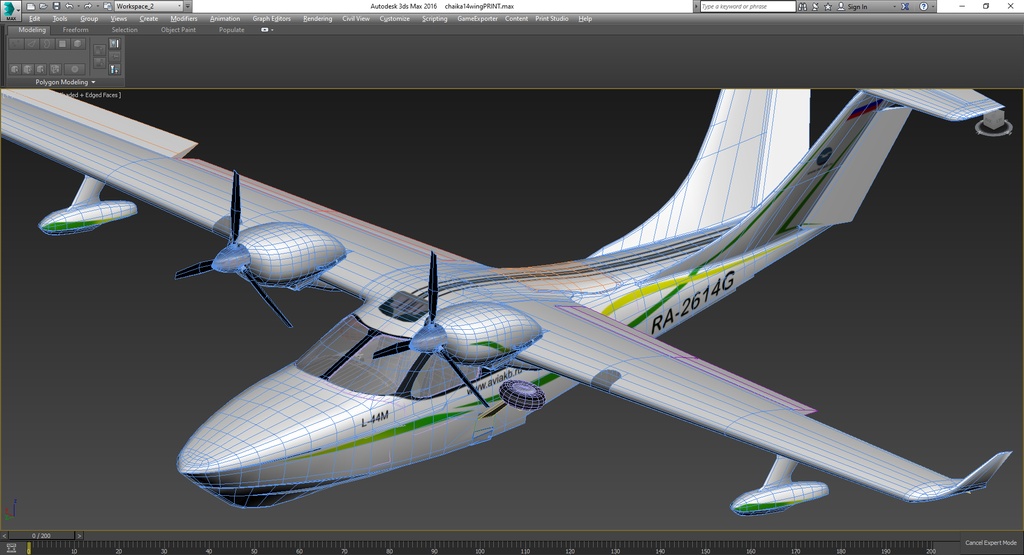
Task: Click second icon in lower Polygon Modeling row
Action: click(28, 69)
